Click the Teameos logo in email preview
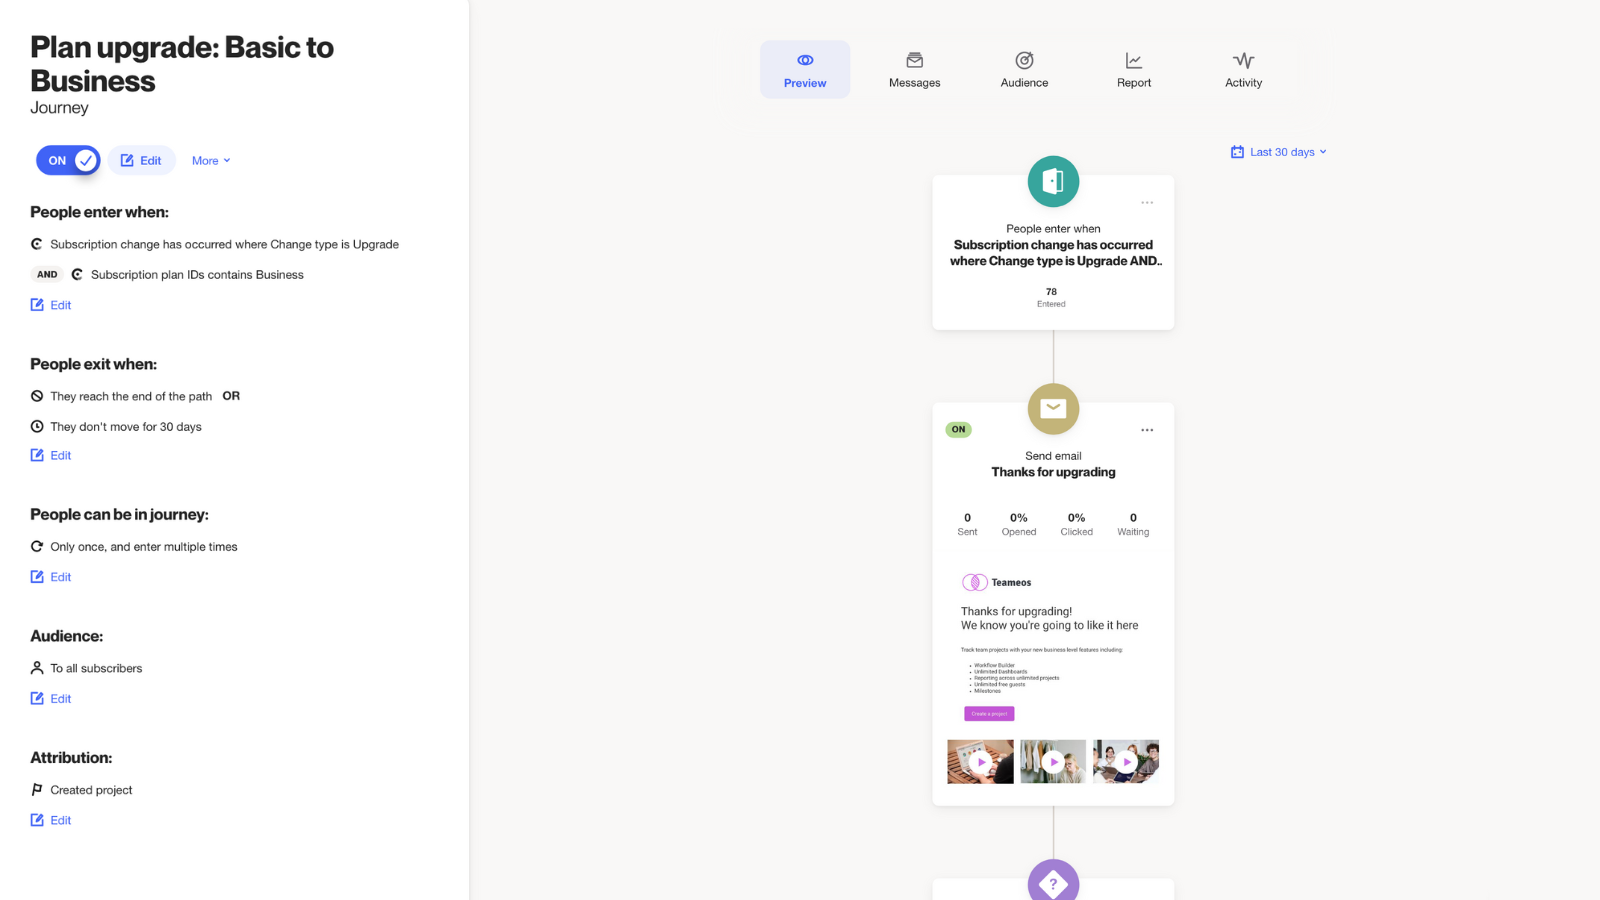The width and height of the screenshot is (1600, 900). coord(975,582)
